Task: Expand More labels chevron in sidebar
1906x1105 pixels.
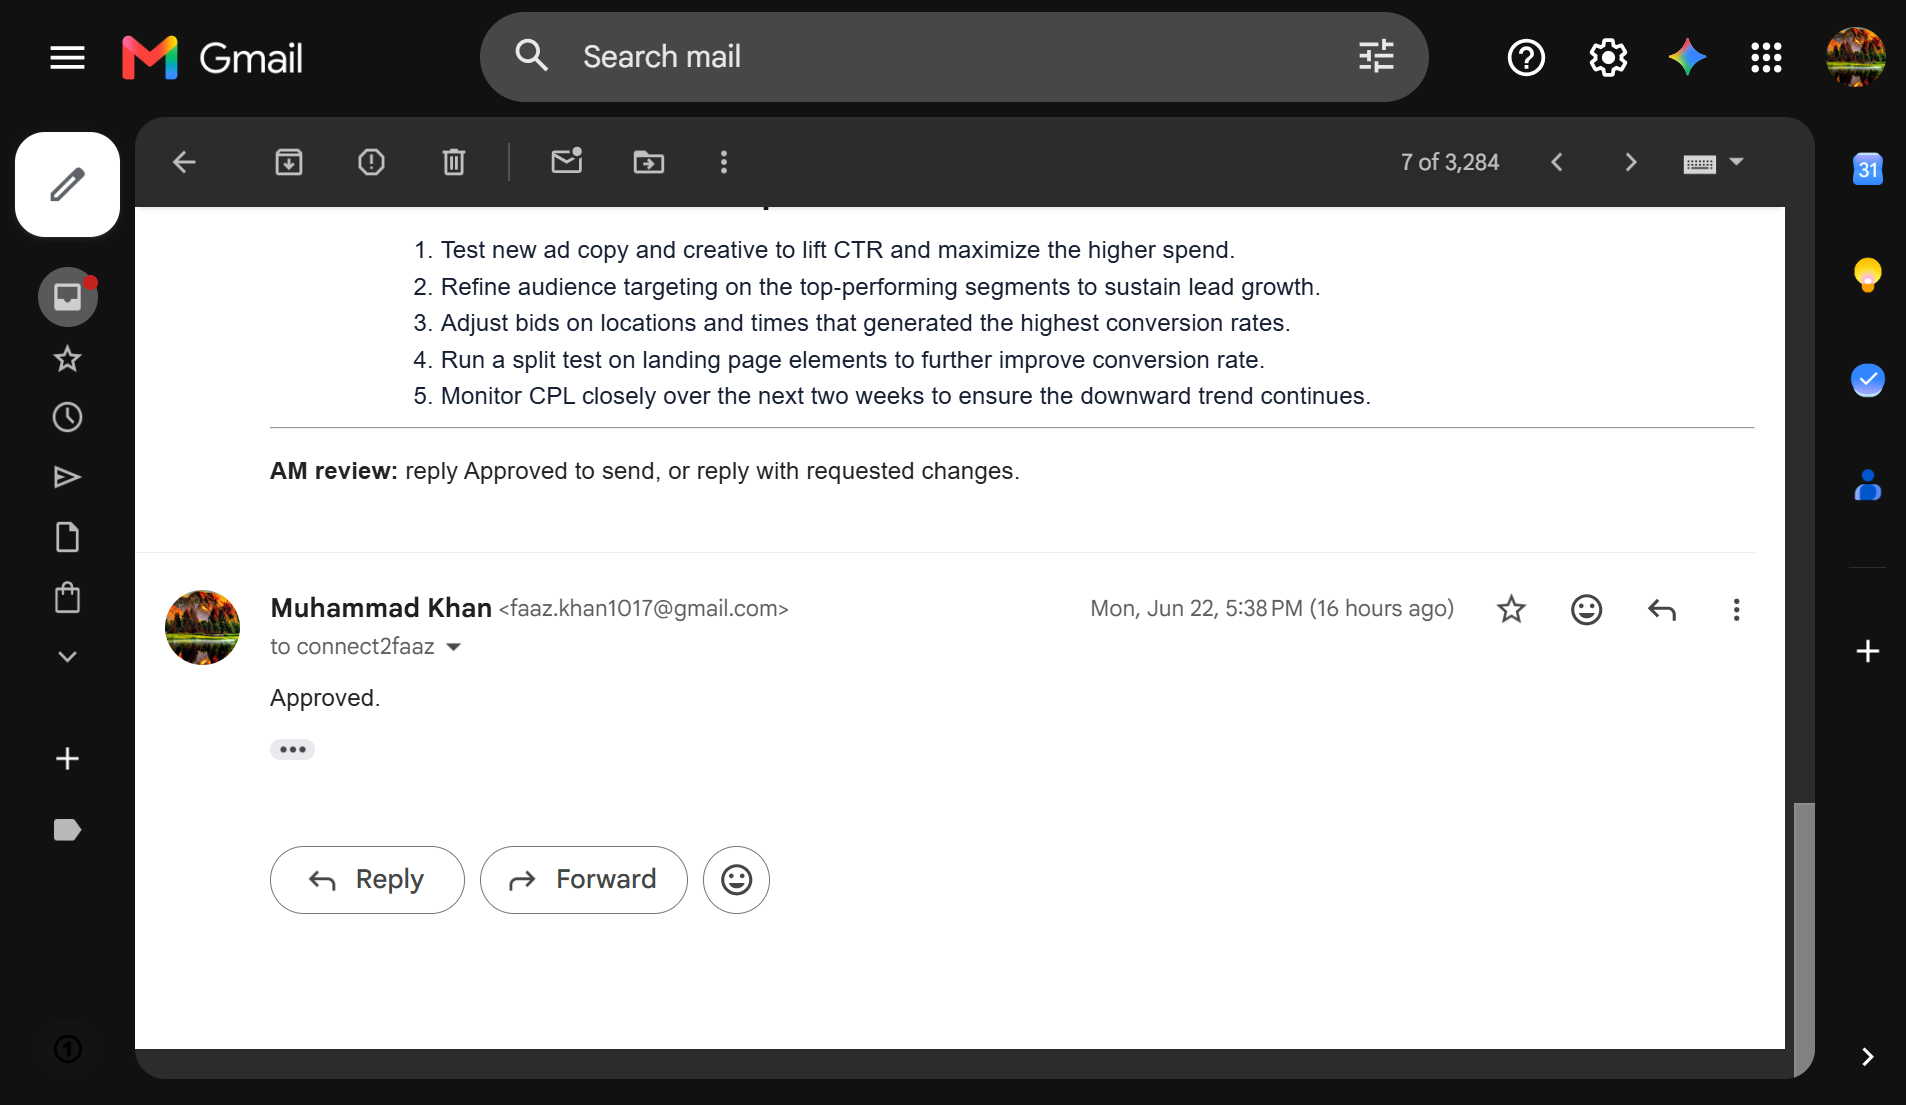Action: click(x=67, y=657)
